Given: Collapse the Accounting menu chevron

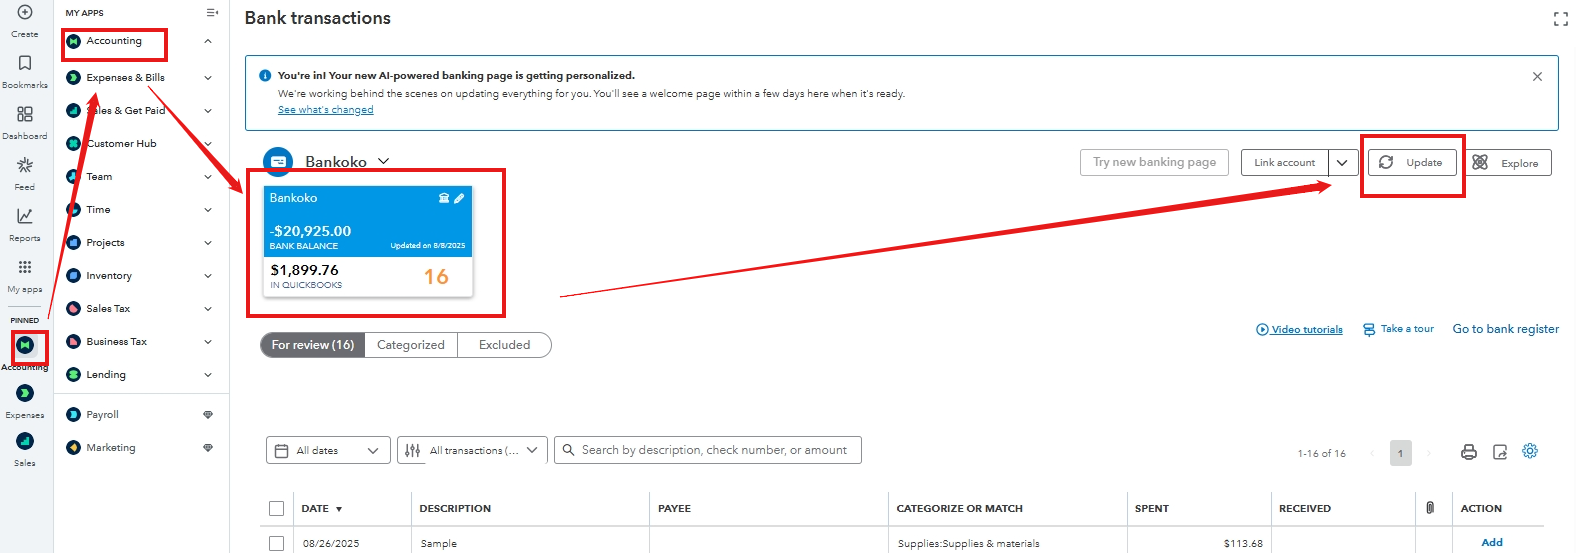Looking at the screenshot, I should click(x=208, y=41).
